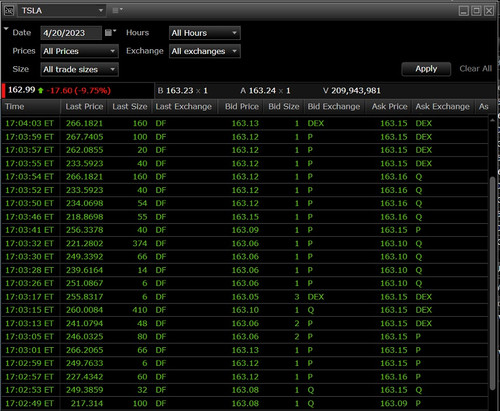The height and width of the screenshot is (411, 500).
Task: Sort by the Time column header
Action: (31, 107)
